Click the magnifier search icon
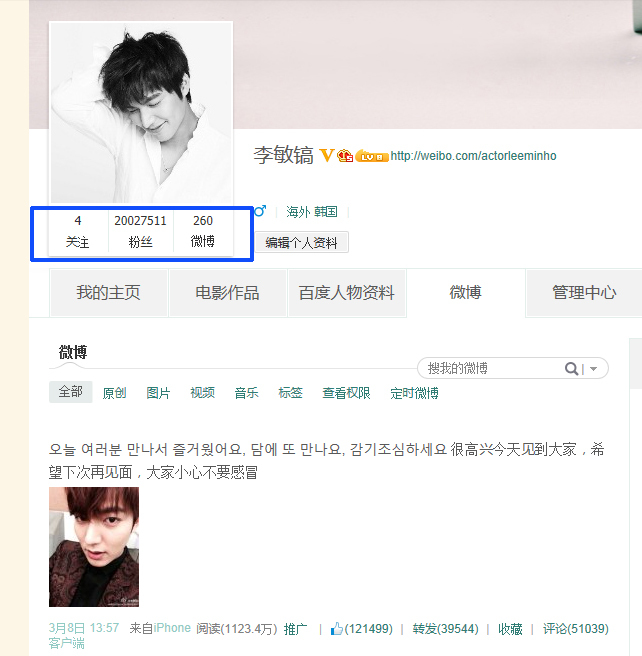The height and width of the screenshot is (656, 642). 571,368
